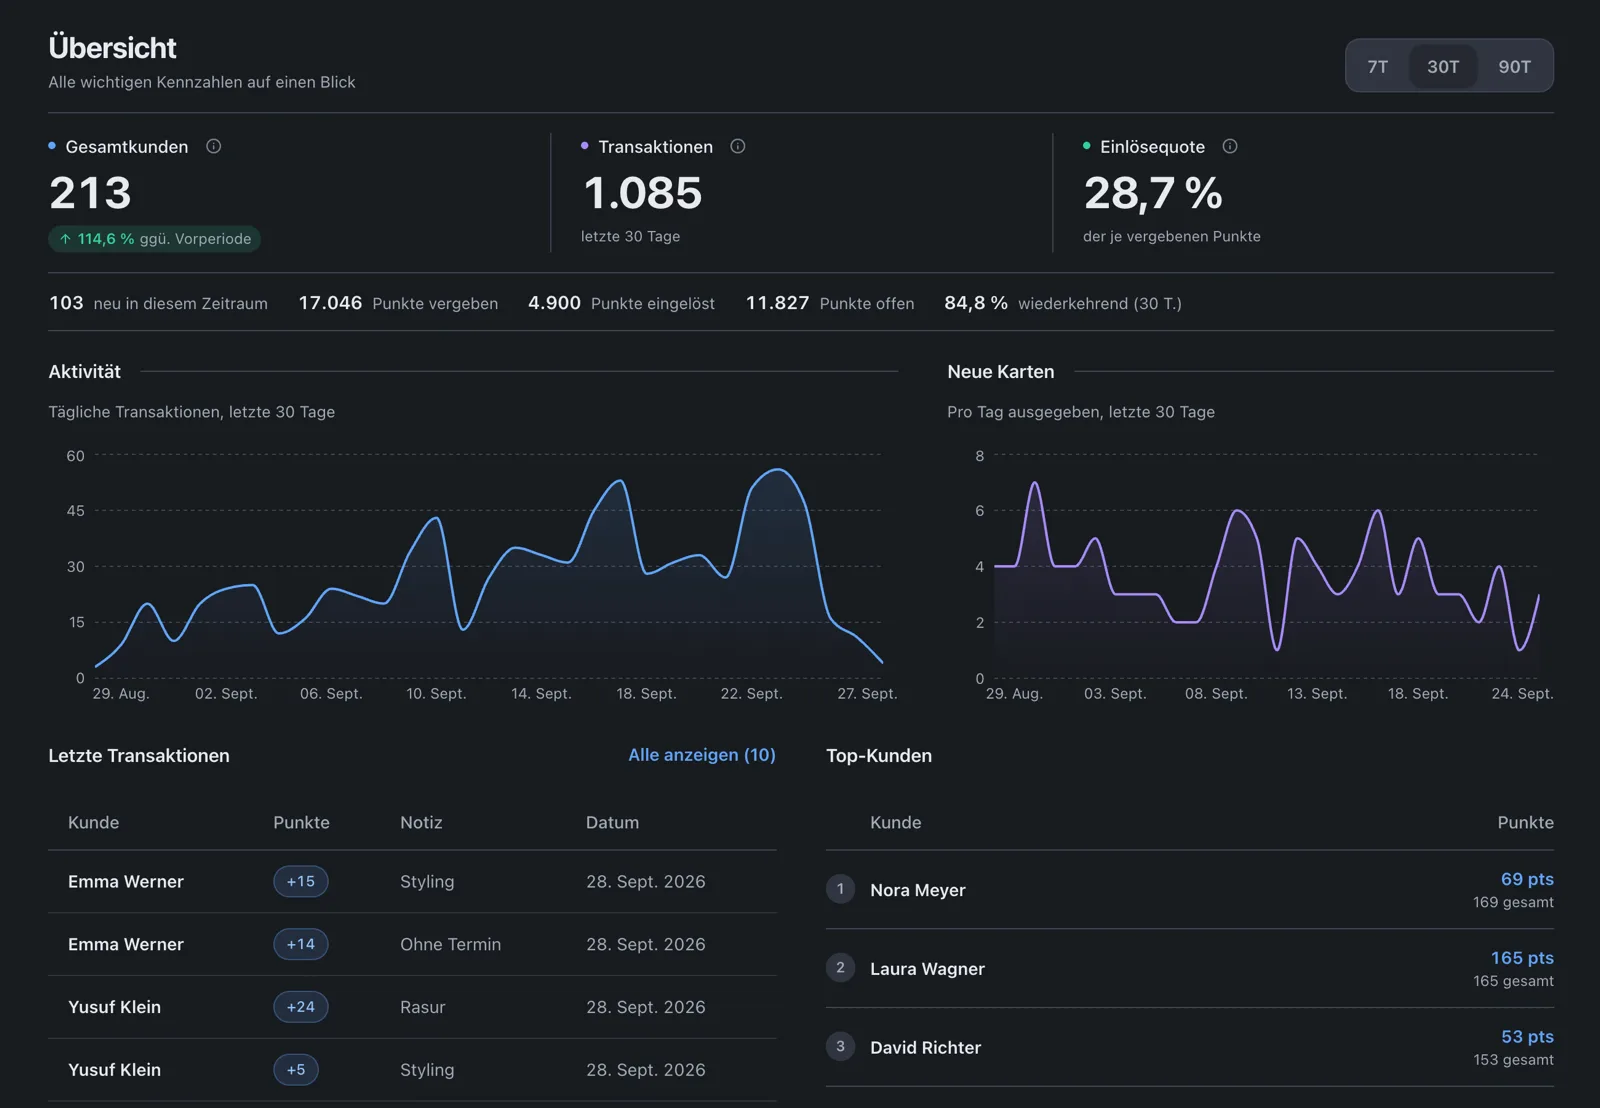Select the Neue Karten section heading

pos(1000,371)
